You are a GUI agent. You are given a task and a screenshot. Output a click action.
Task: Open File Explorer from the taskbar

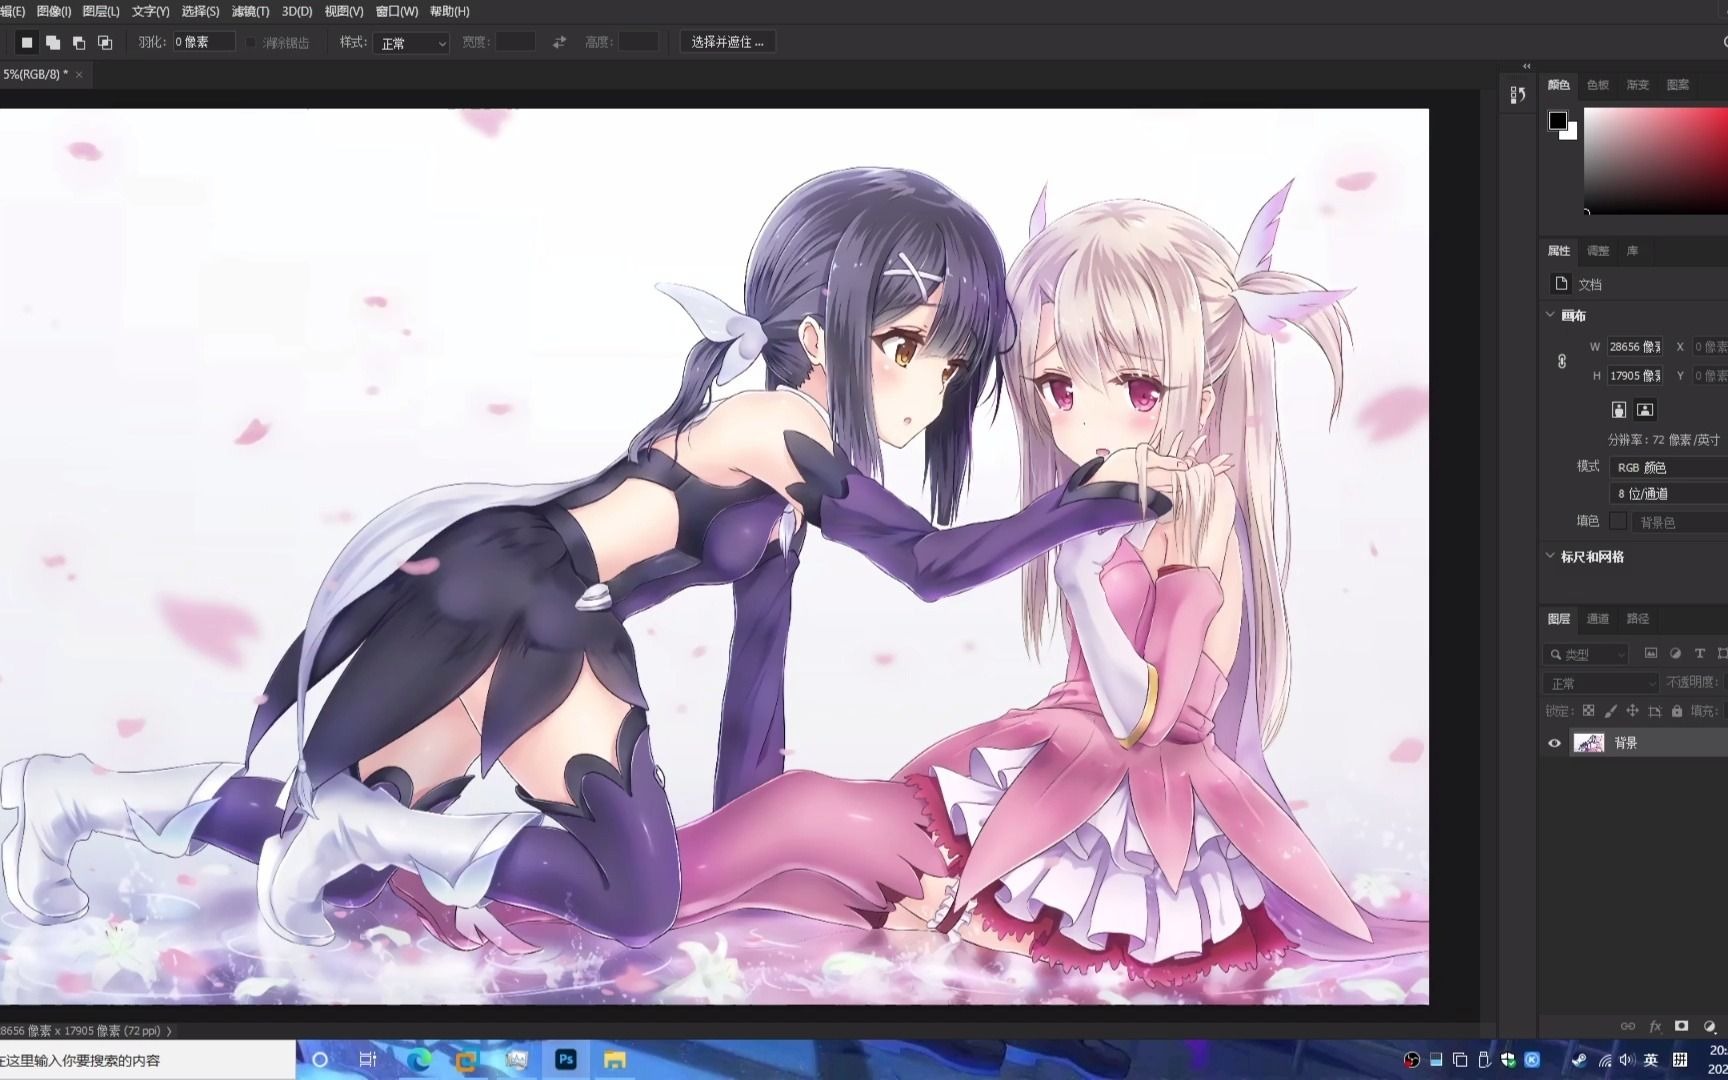tap(615, 1060)
